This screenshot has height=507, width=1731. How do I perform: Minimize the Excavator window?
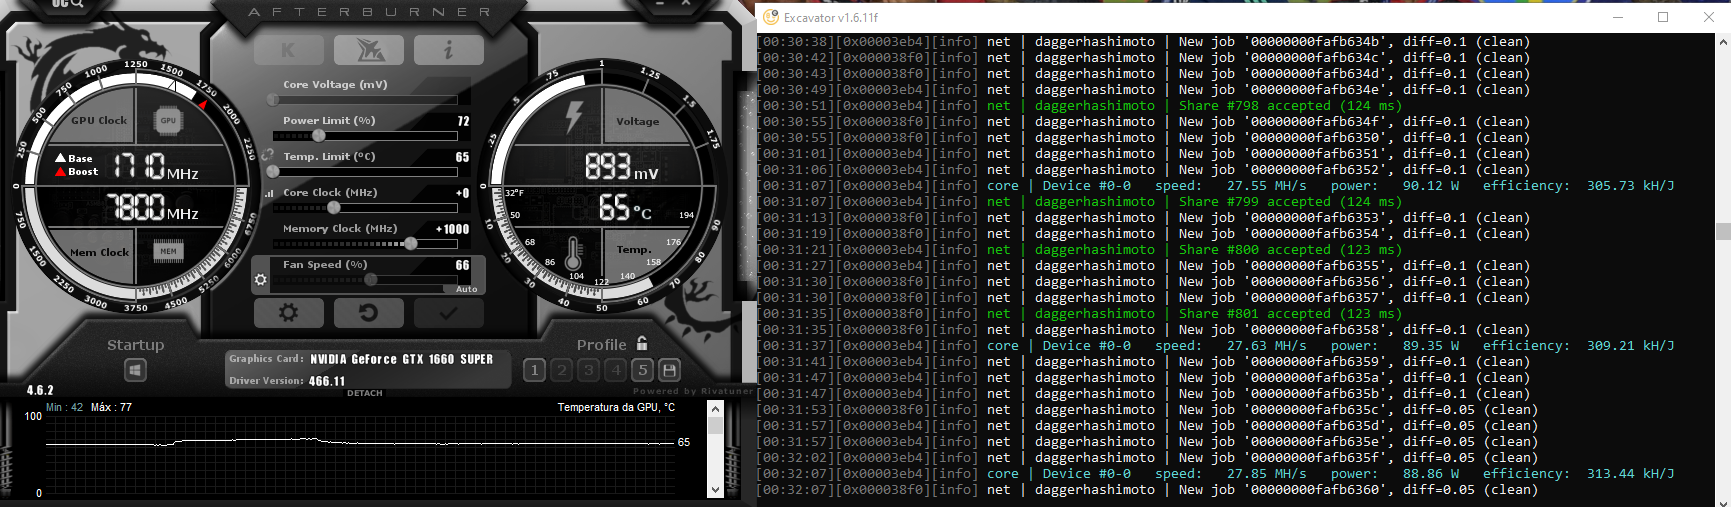[1618, 17]
